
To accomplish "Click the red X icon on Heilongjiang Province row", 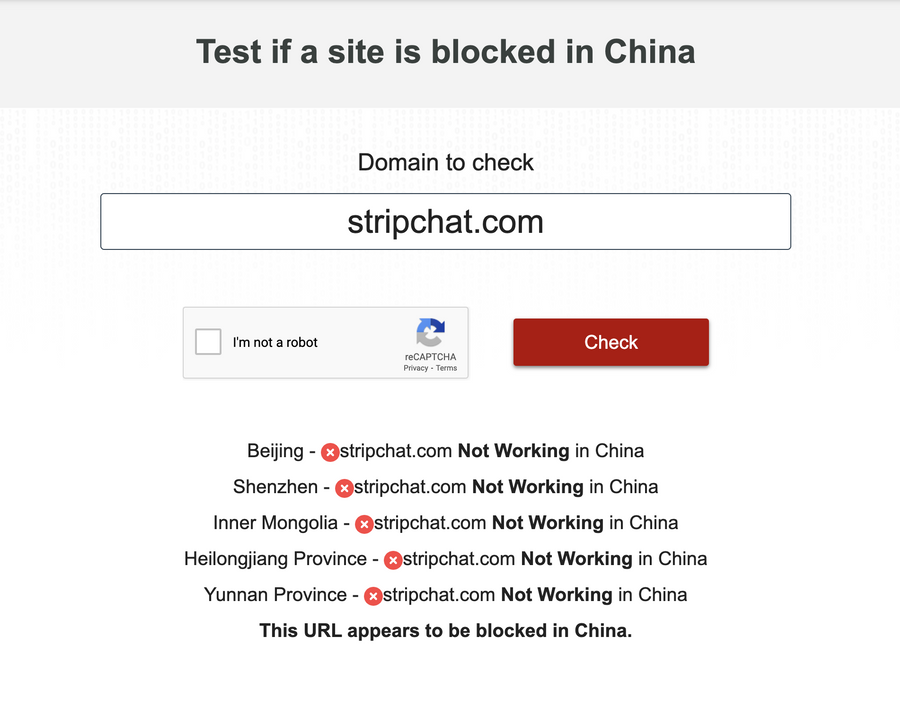I will coord(393,560).
